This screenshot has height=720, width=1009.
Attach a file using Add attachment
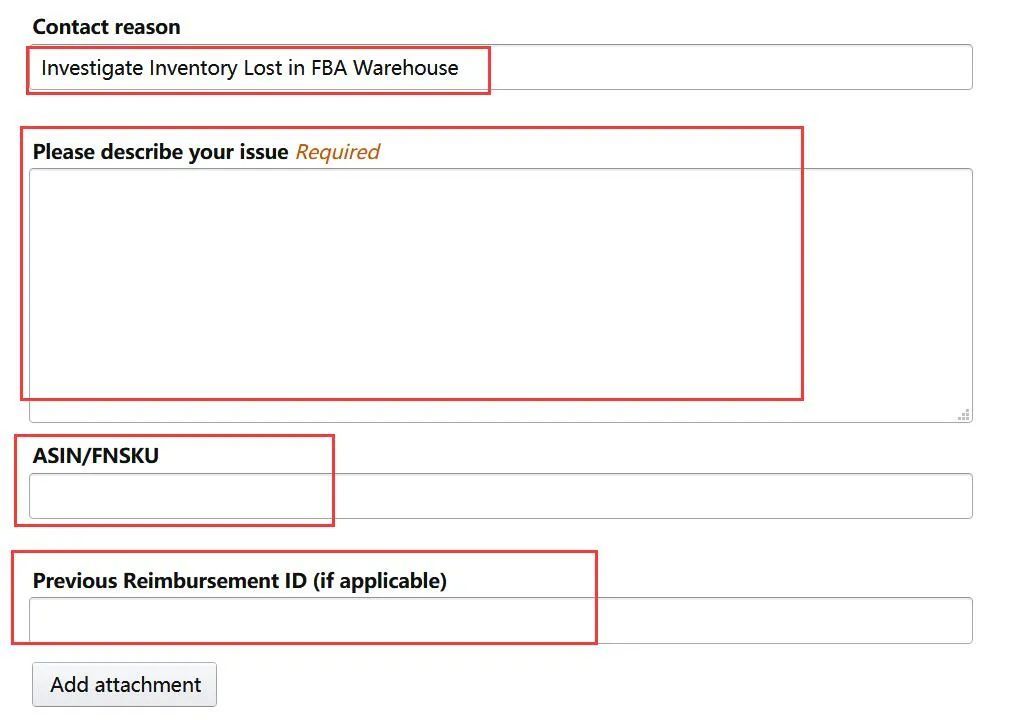pos(125,685)
